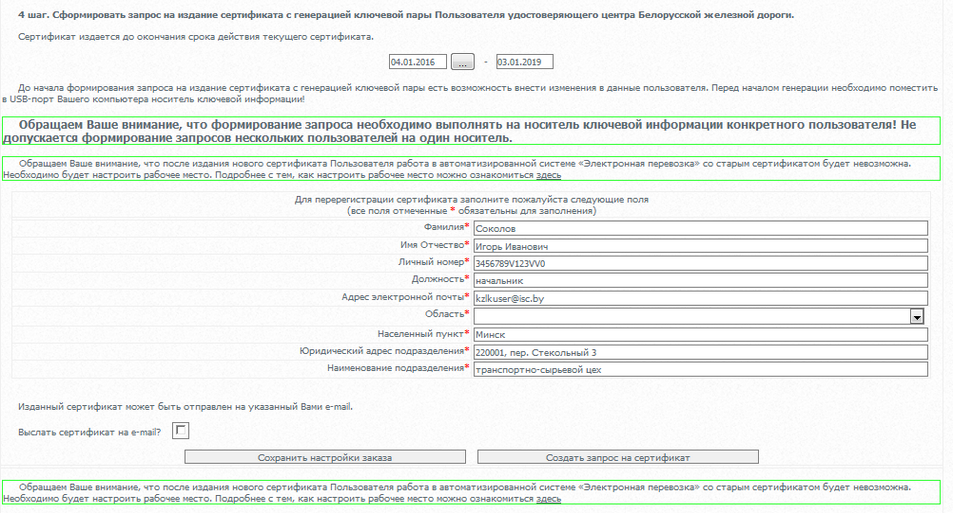This screenshot has width=953, height=513.
Task: Open the upper здесь setup link
Action: (x=548, y=175)
